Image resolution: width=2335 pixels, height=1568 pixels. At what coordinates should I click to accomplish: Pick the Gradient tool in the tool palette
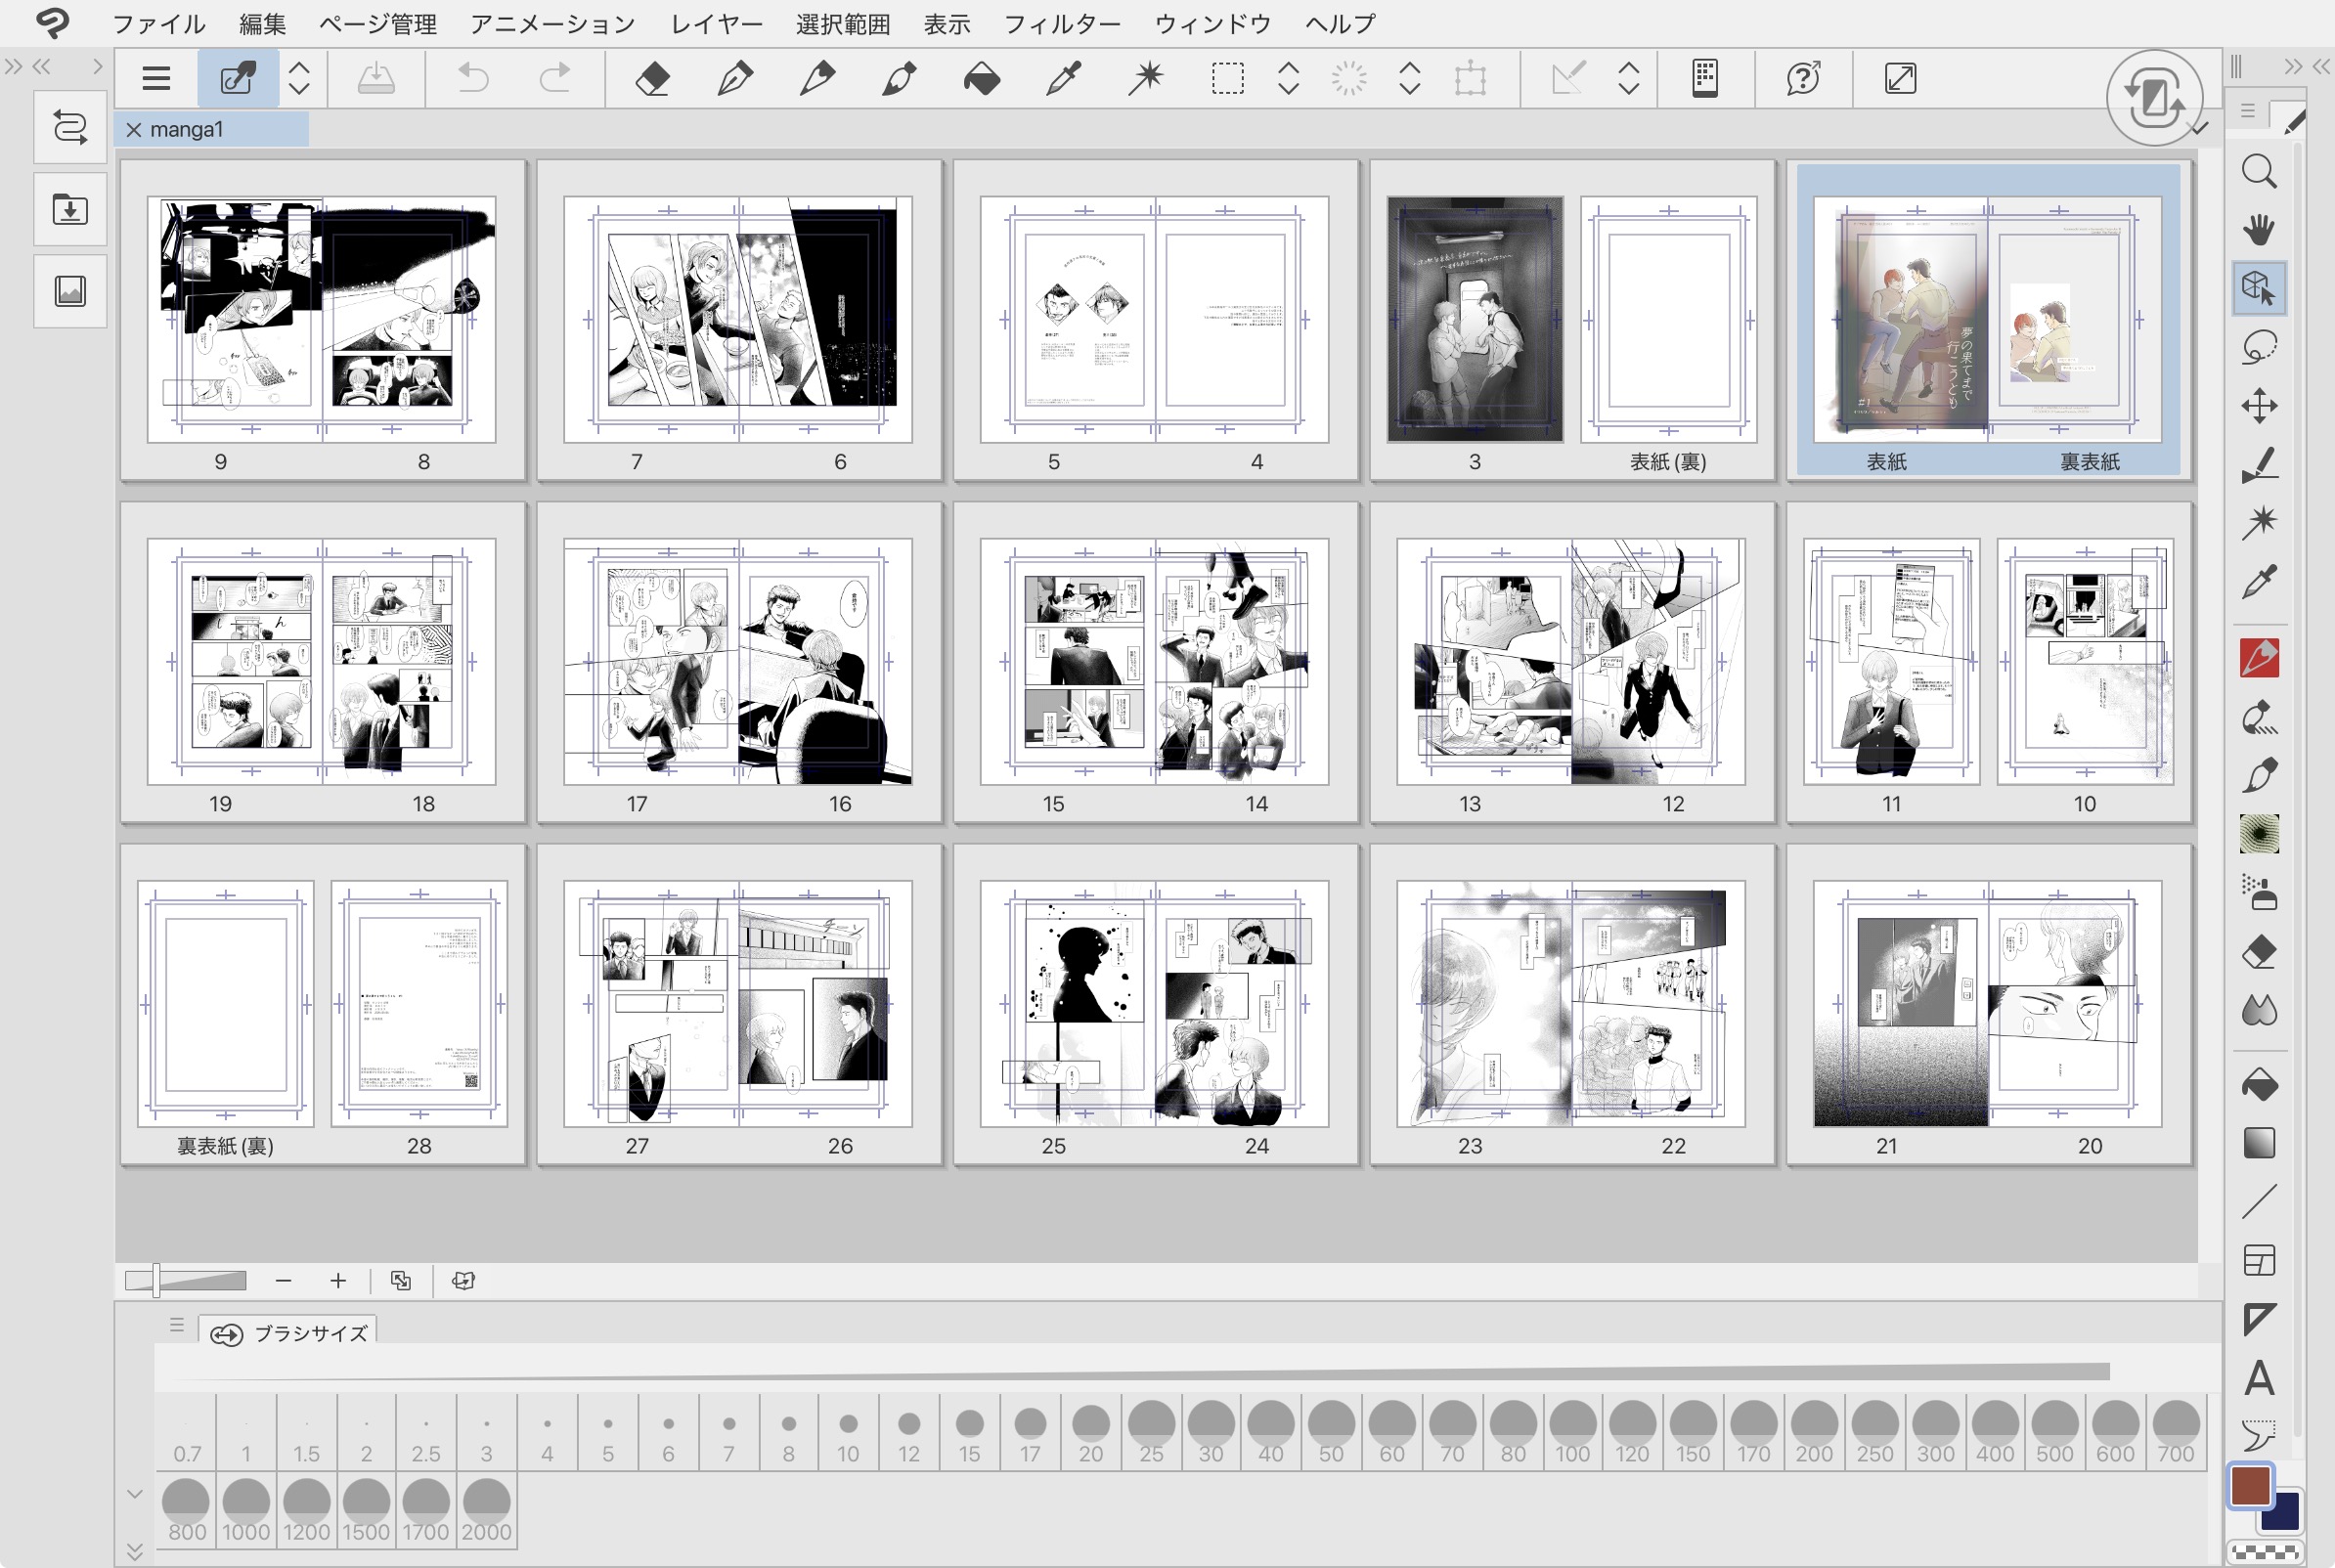tap(2258, 1143)
